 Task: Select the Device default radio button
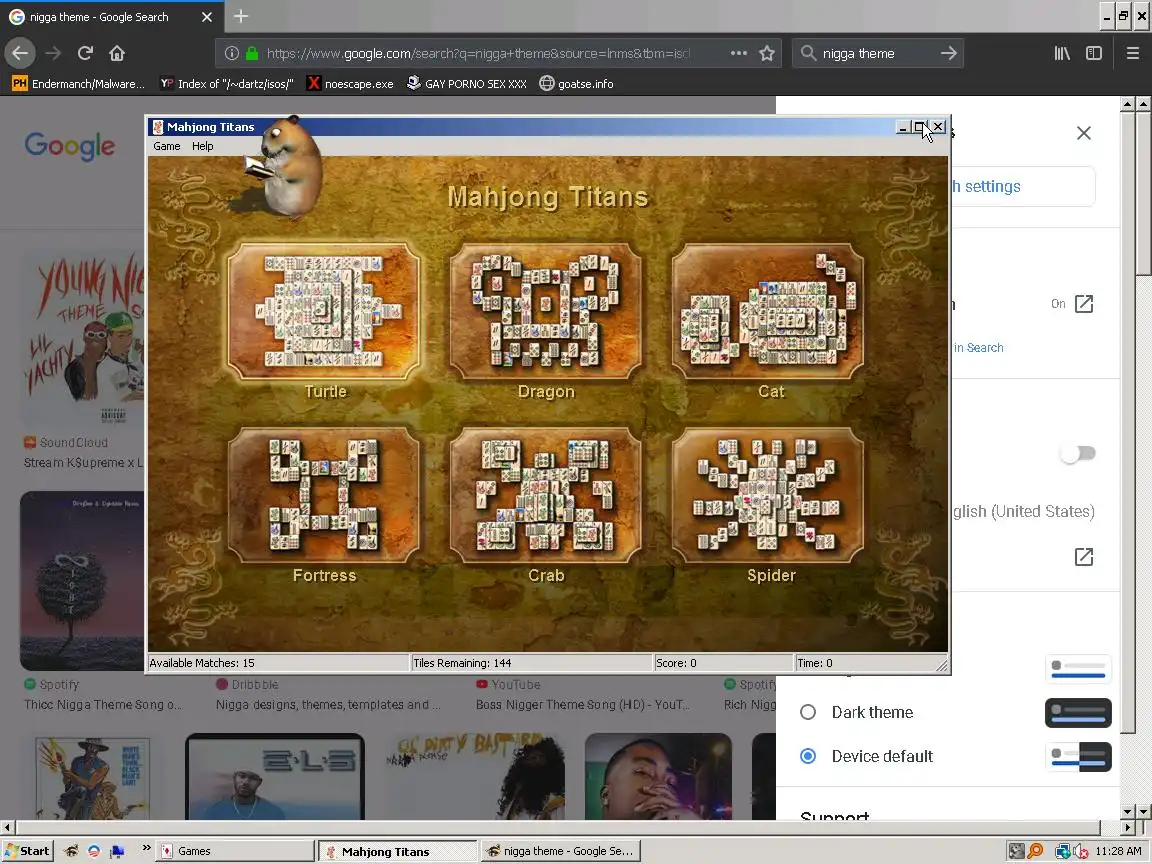point(807,756)
